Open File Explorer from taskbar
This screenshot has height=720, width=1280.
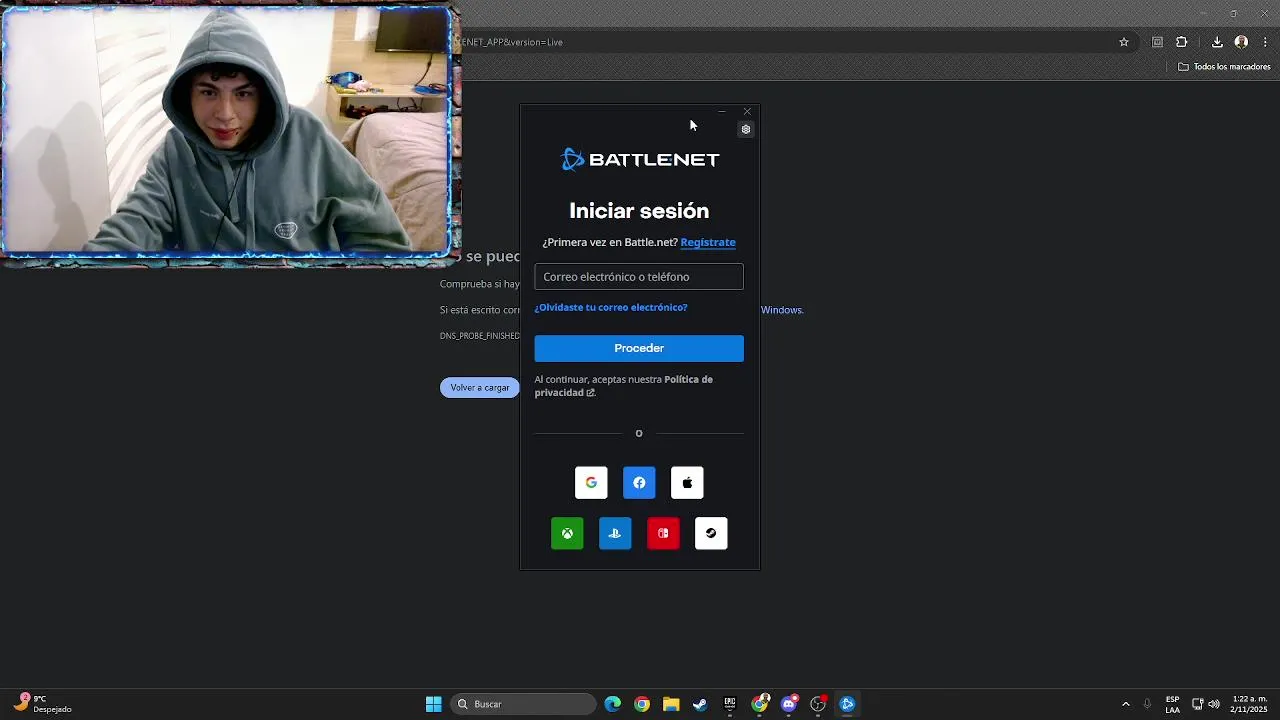click(x=671, y=704)
